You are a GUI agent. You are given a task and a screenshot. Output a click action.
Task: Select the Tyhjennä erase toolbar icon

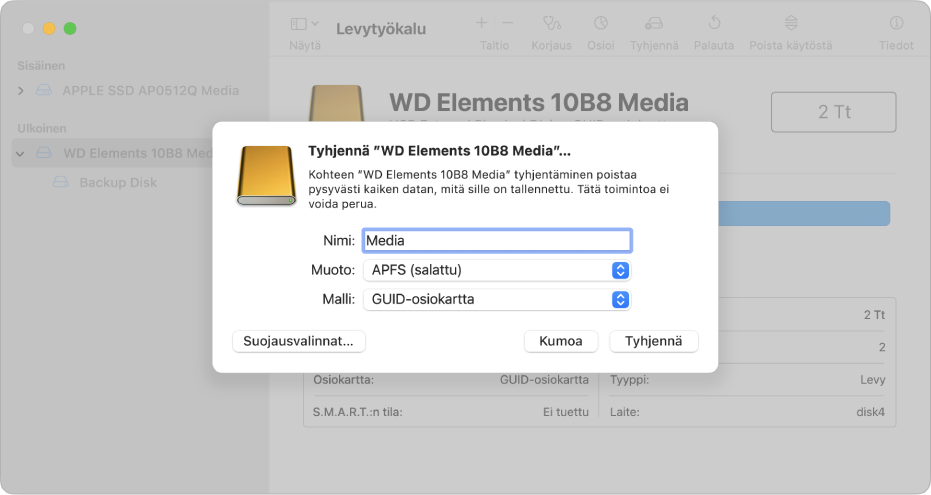click(x=654, y=23)
